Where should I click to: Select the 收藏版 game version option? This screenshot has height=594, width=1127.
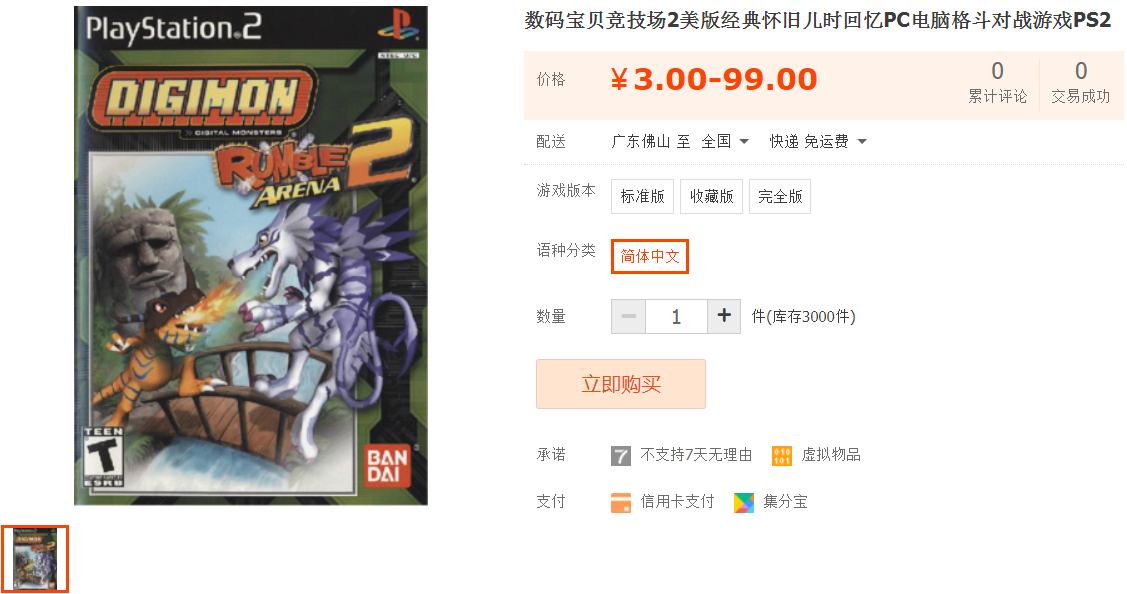click(712, 196)
